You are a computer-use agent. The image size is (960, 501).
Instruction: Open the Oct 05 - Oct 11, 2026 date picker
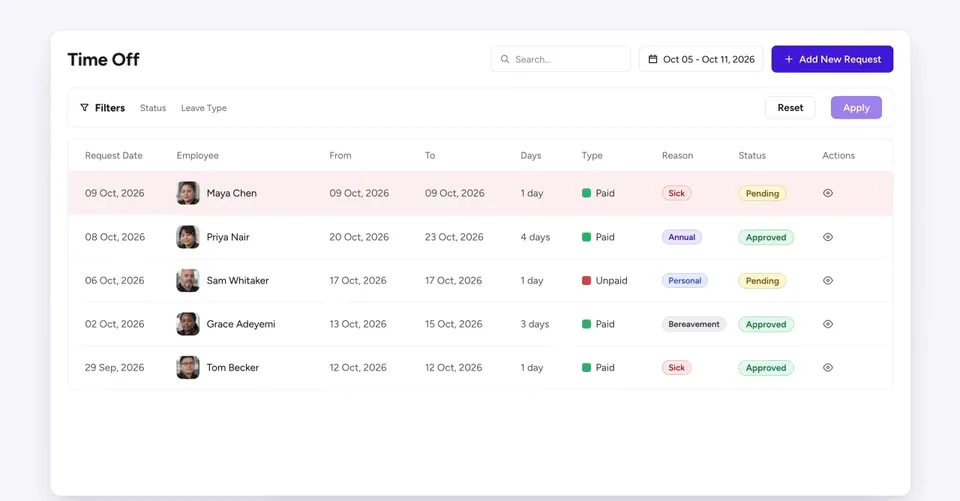701,59
